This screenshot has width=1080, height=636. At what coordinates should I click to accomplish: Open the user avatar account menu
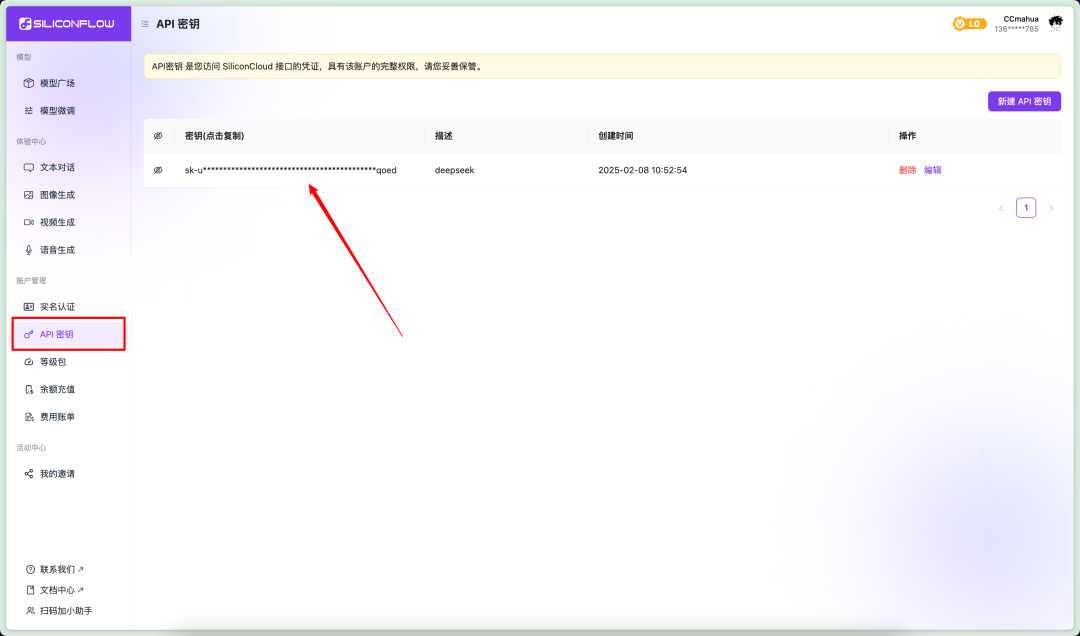(1055, 23)
